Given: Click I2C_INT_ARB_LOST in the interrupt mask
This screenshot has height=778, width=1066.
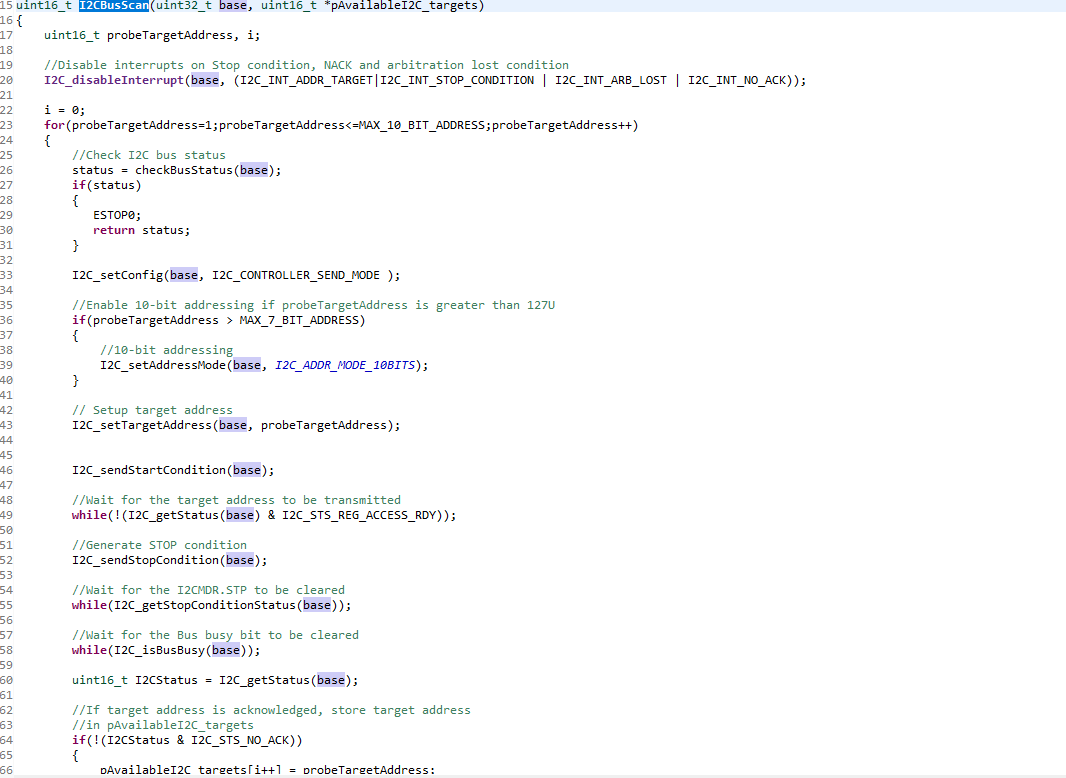Looking at the screenshot, I should pyautogui.click(x=611, y=80).
